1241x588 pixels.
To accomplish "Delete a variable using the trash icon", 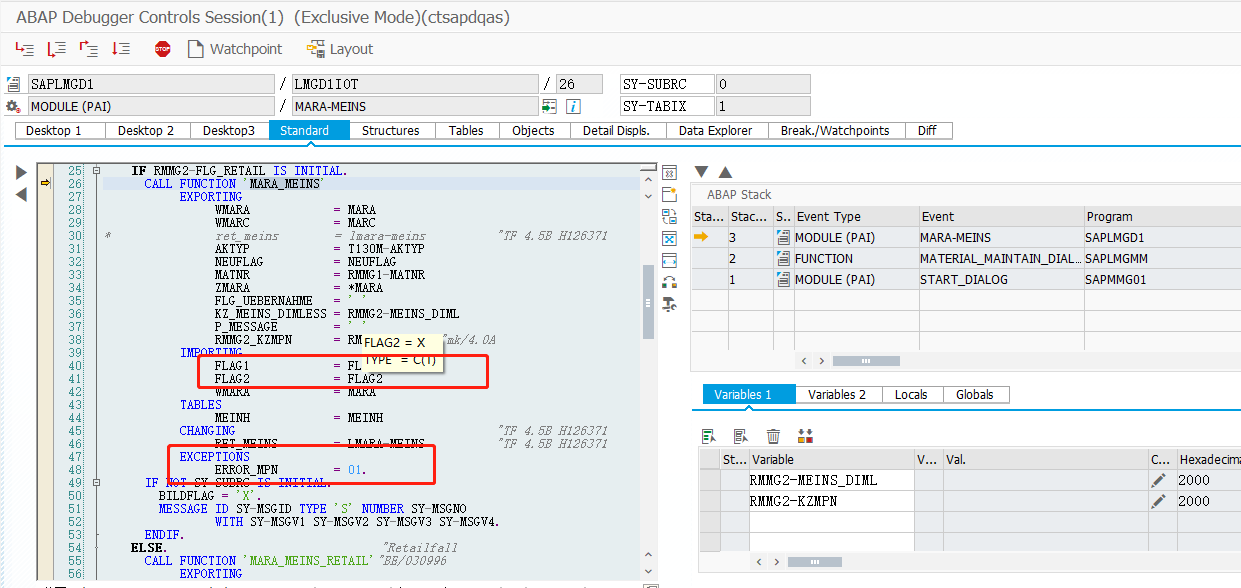I will pyautogui.click(x=771, y=435).
